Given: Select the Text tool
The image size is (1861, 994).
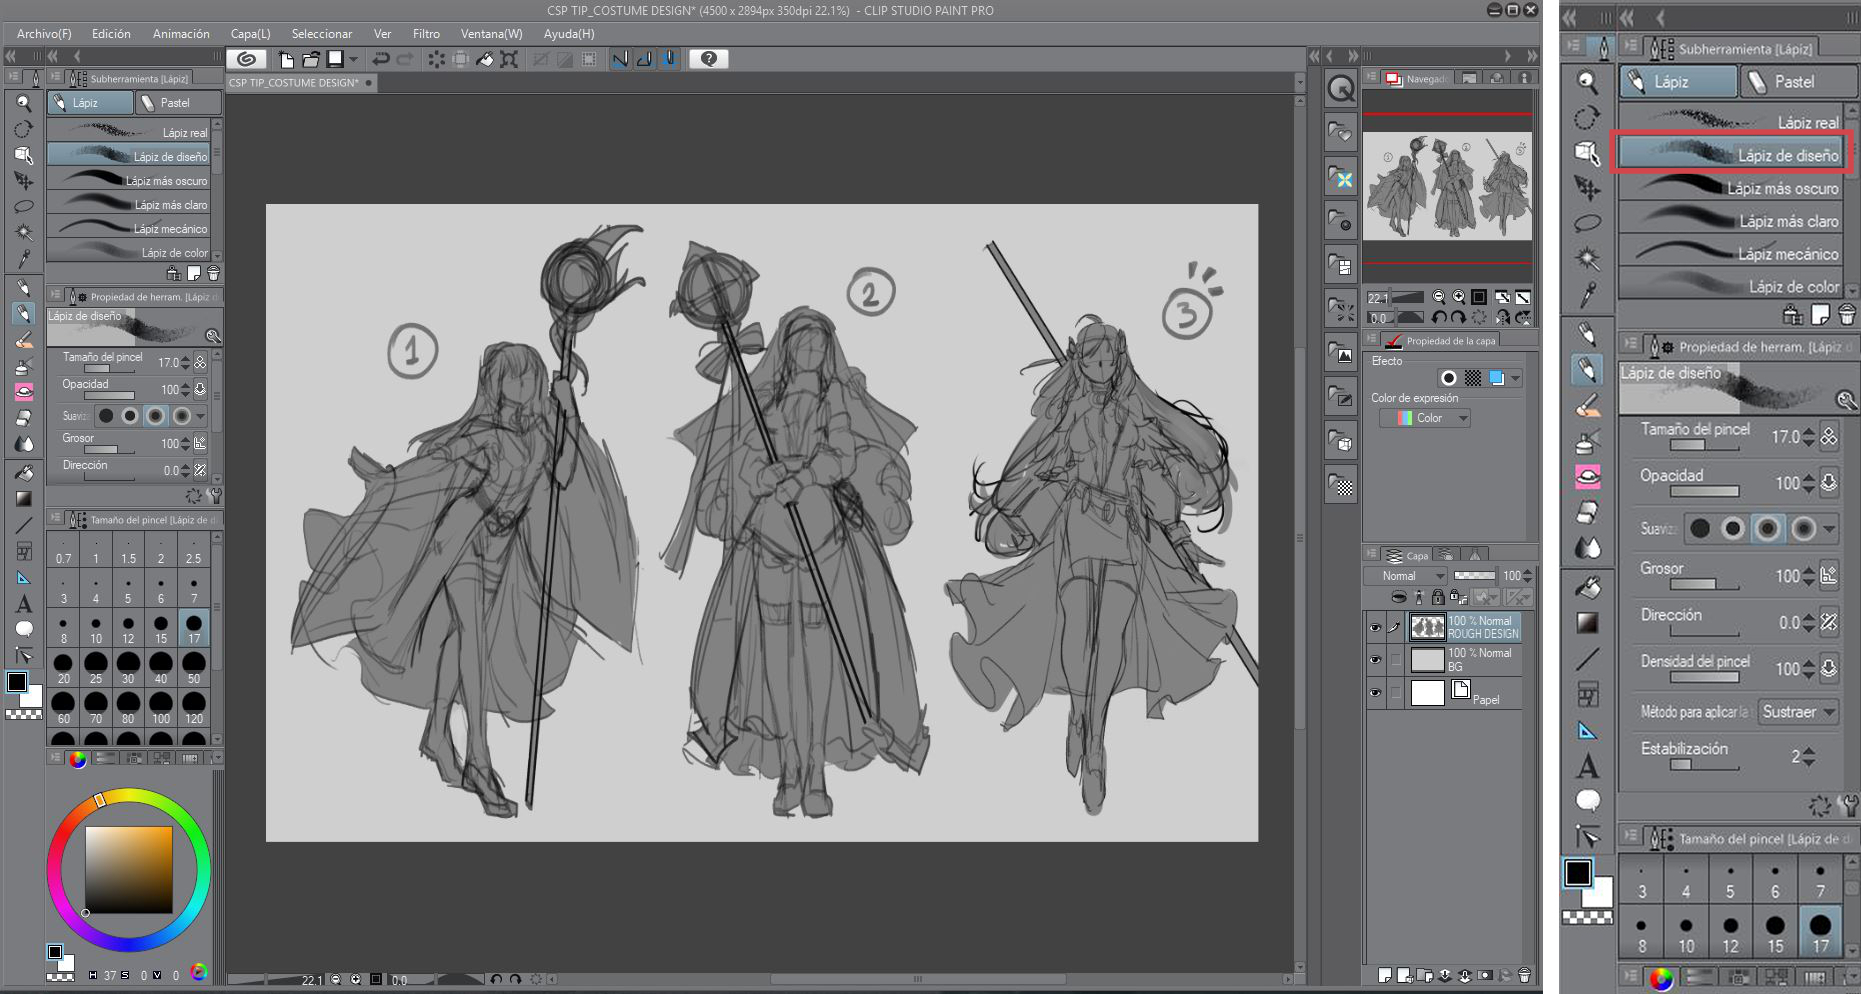Looking at the screenshot, I should click(x=24, y=604).
